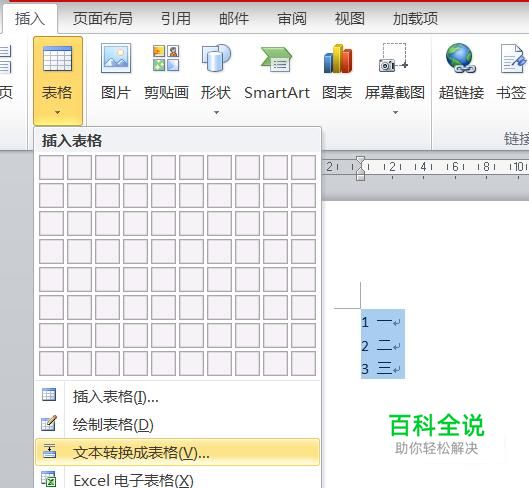
Task: Click the 超链接 hyperlink icon
Action: pos(461,58)
